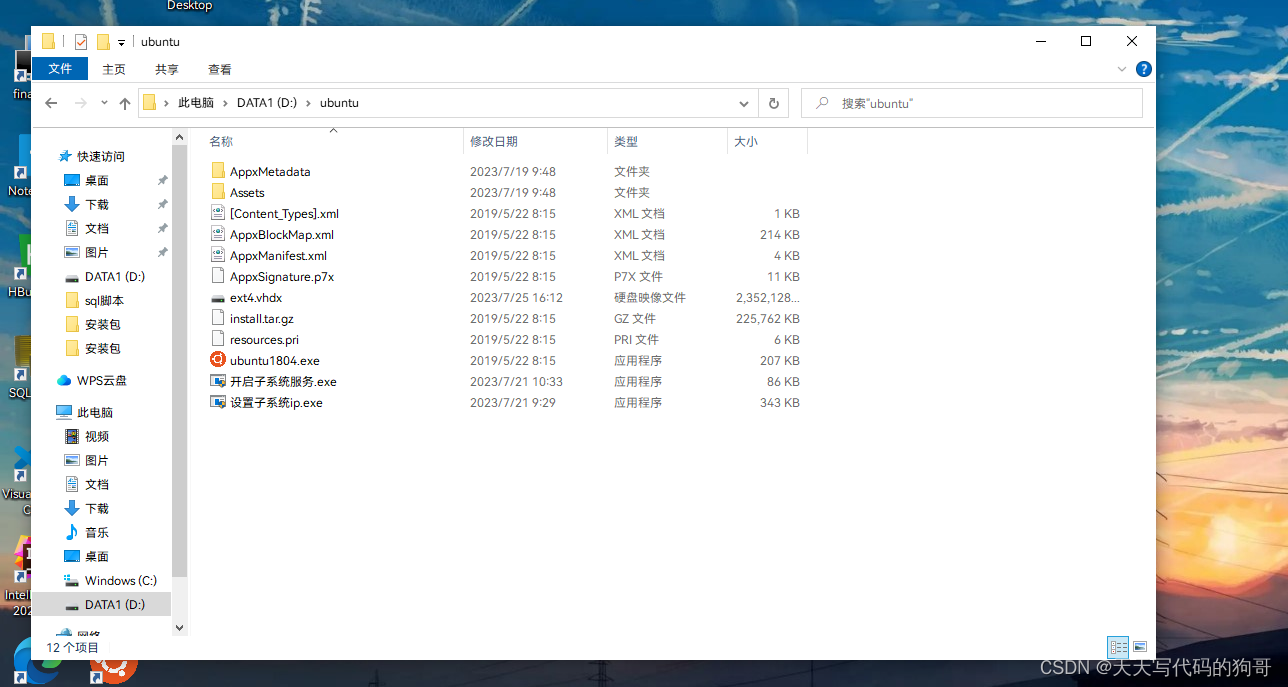Refresh the ubuntu folder view
Screen dimensions: 1288x687
click(773, 103)
